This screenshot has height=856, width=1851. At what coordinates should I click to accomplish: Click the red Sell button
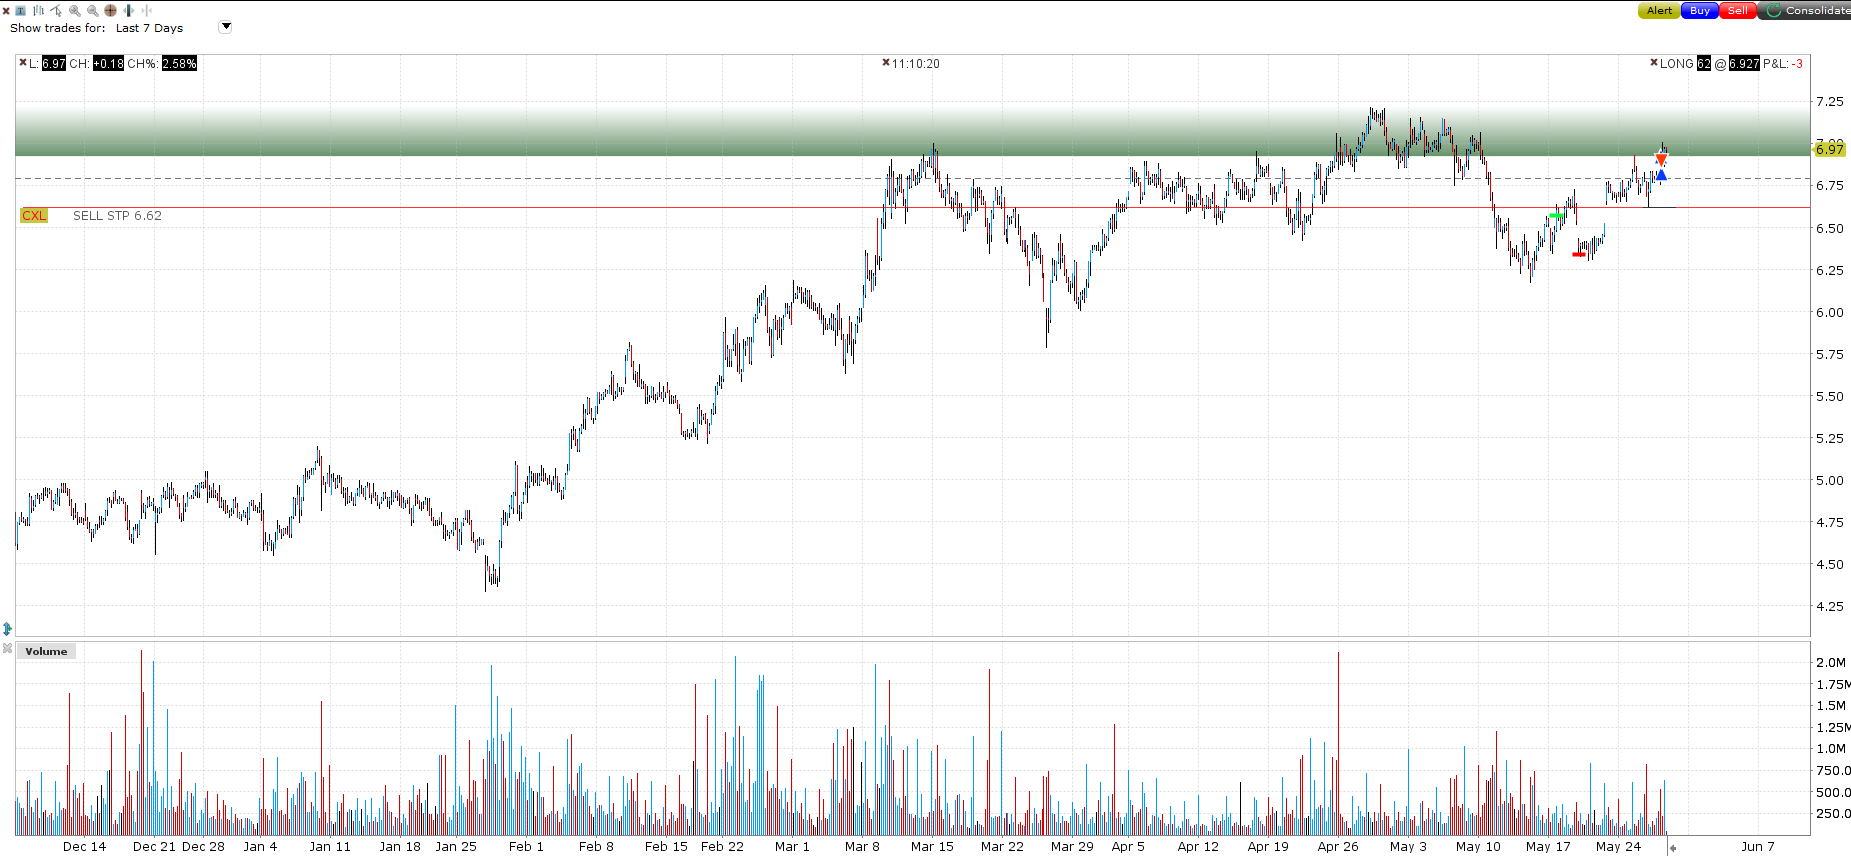(x=1738, y=11)
